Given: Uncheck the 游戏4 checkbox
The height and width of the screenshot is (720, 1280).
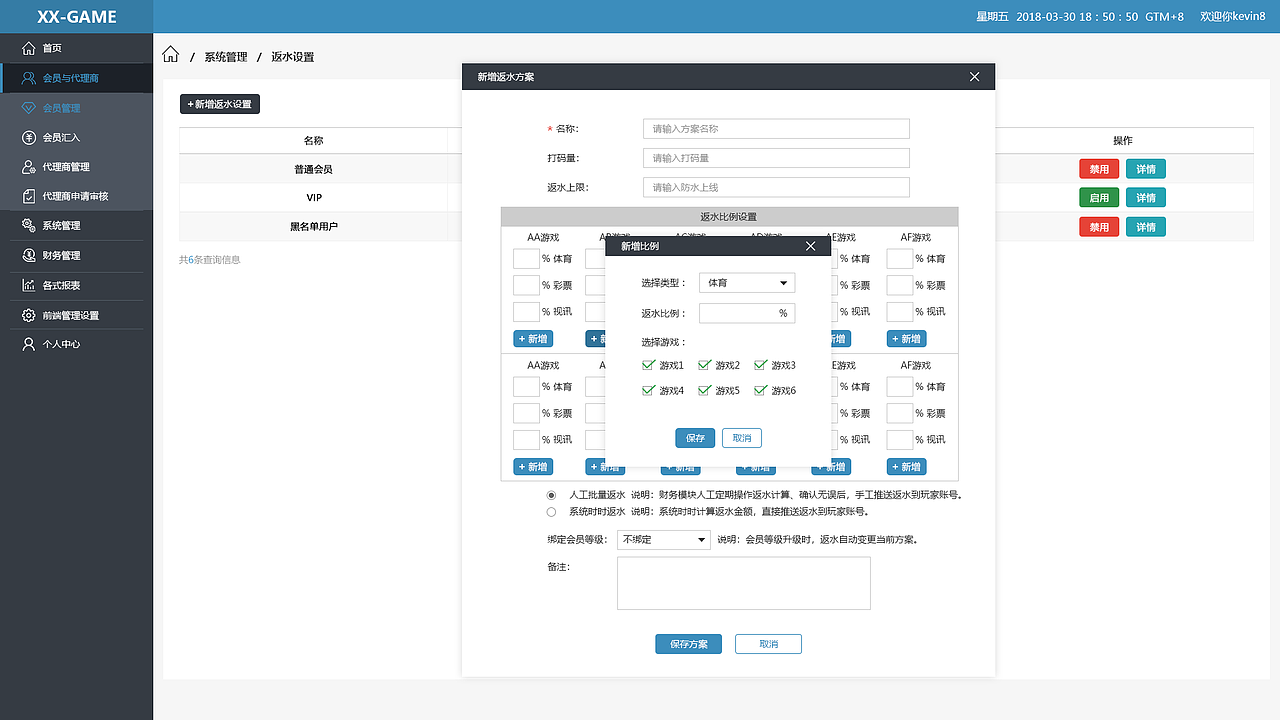Looking at the screenshot, I should [648, 390].
